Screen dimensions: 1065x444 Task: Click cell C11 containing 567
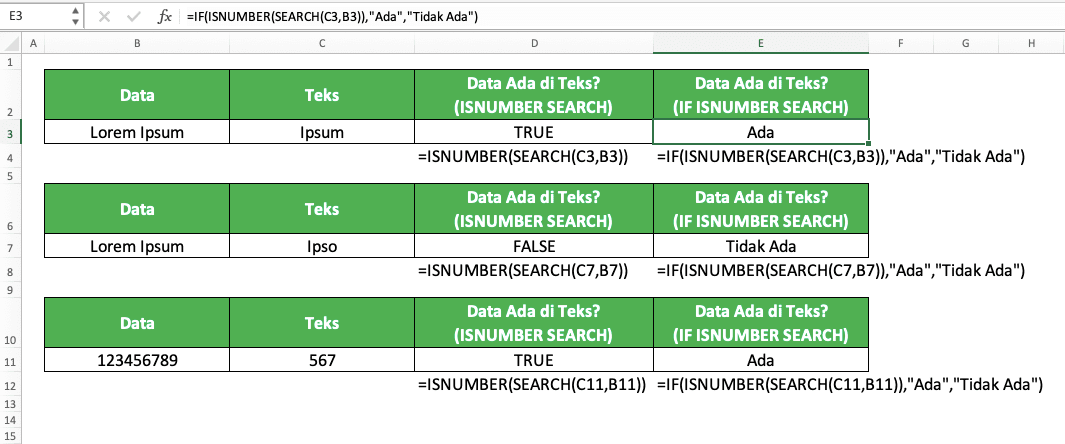[322, 360]
